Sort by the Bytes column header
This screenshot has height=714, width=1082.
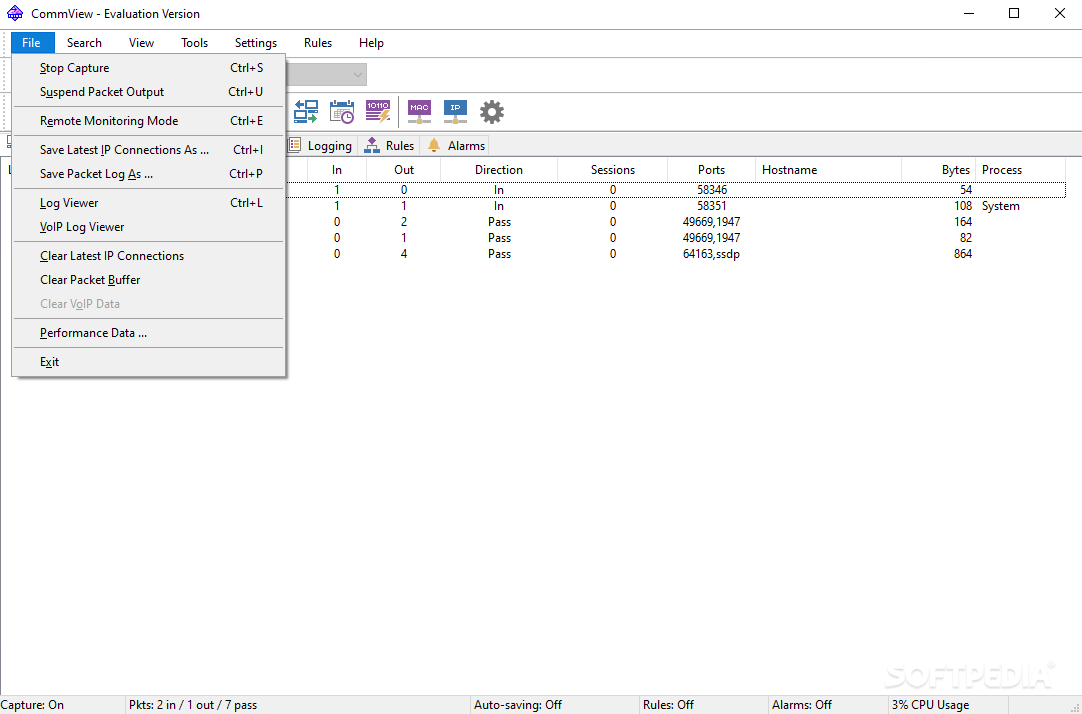(x=938, y=170)
